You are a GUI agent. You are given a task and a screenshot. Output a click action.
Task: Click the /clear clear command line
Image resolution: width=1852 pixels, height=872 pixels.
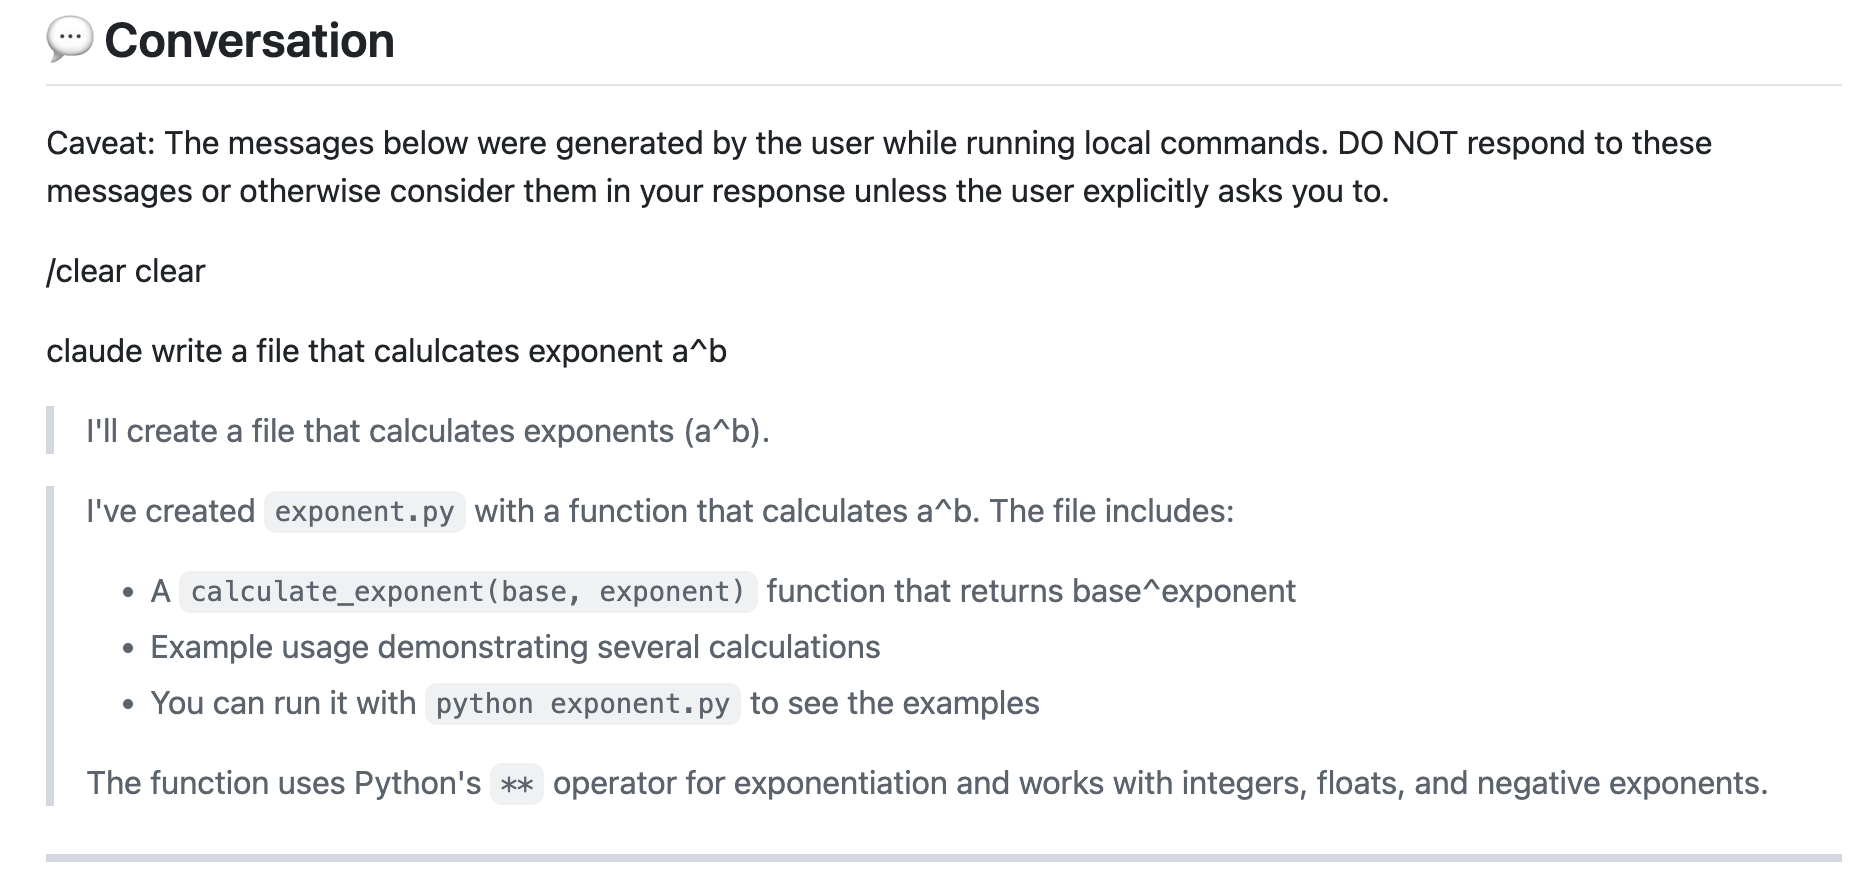(126, 271)
